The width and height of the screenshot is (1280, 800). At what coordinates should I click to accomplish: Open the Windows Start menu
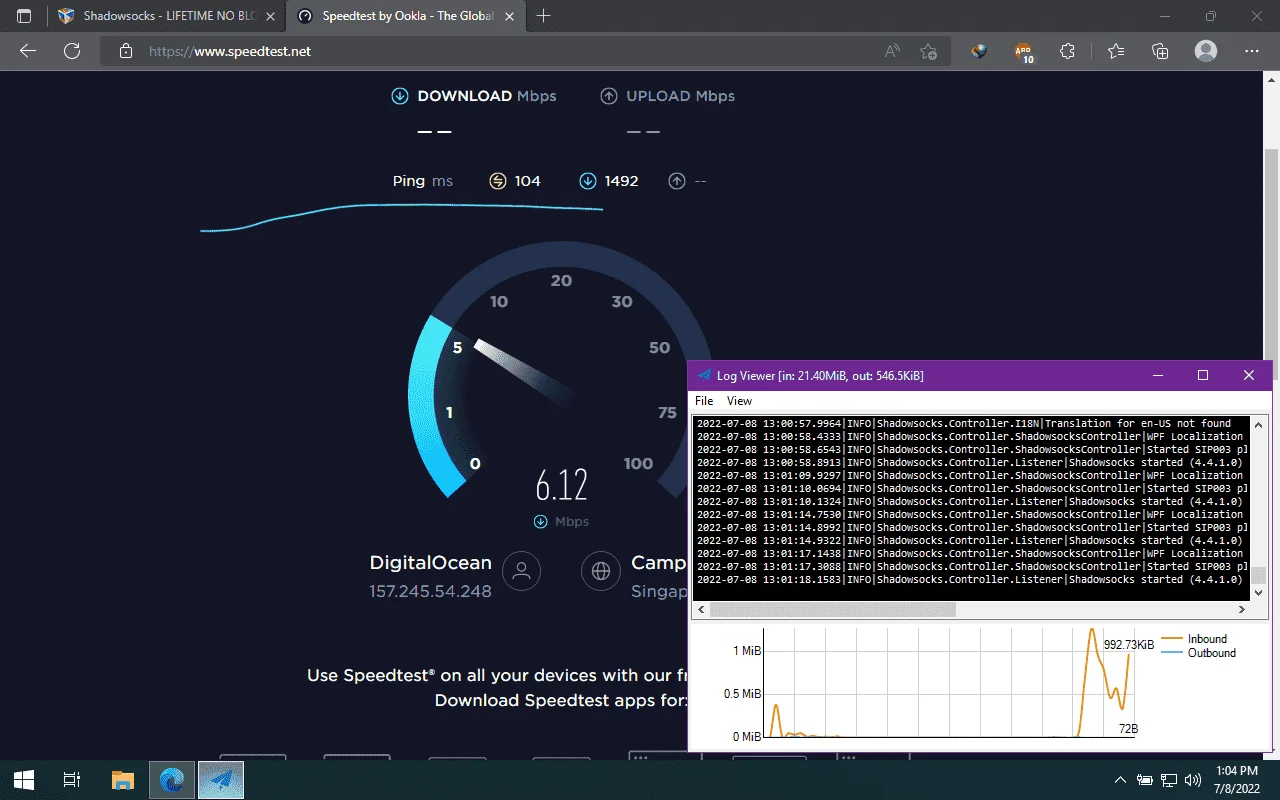click(x=24, y=780)
